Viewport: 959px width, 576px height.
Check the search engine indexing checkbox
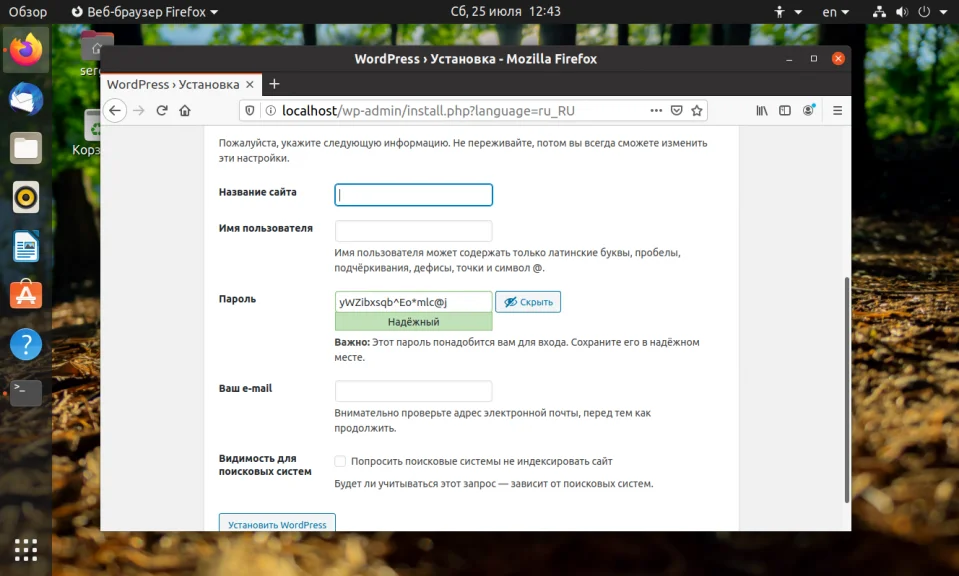pyautogui.click(x=340, y=461)
